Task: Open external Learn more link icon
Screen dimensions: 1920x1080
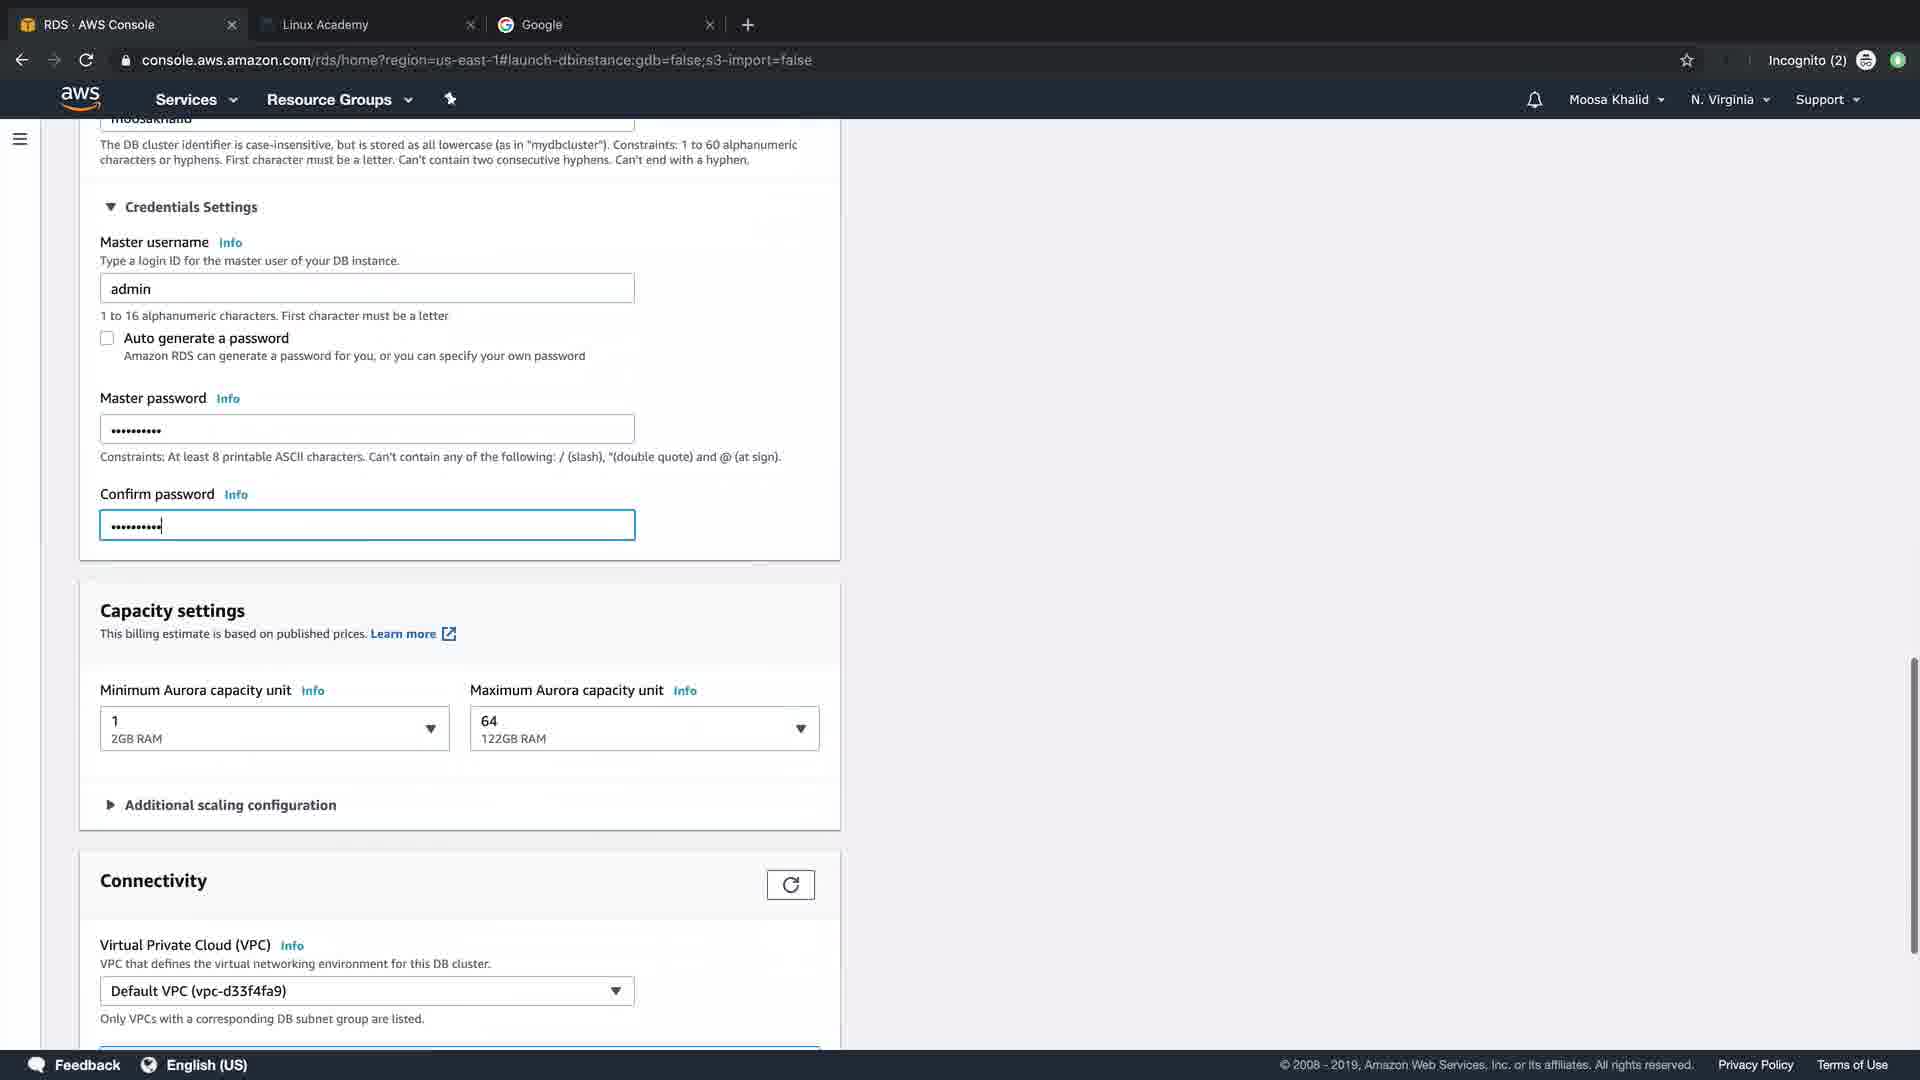Action: (x=449, y=634)
